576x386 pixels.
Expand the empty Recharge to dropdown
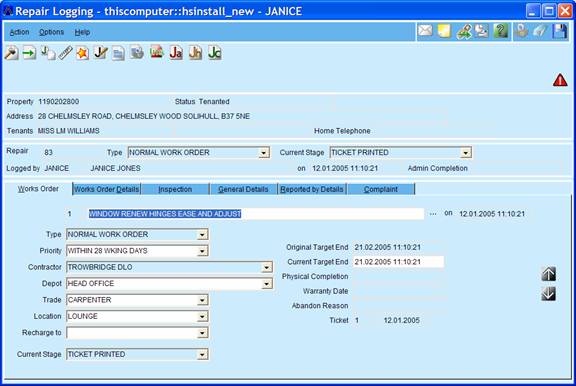tap(202, 333)
